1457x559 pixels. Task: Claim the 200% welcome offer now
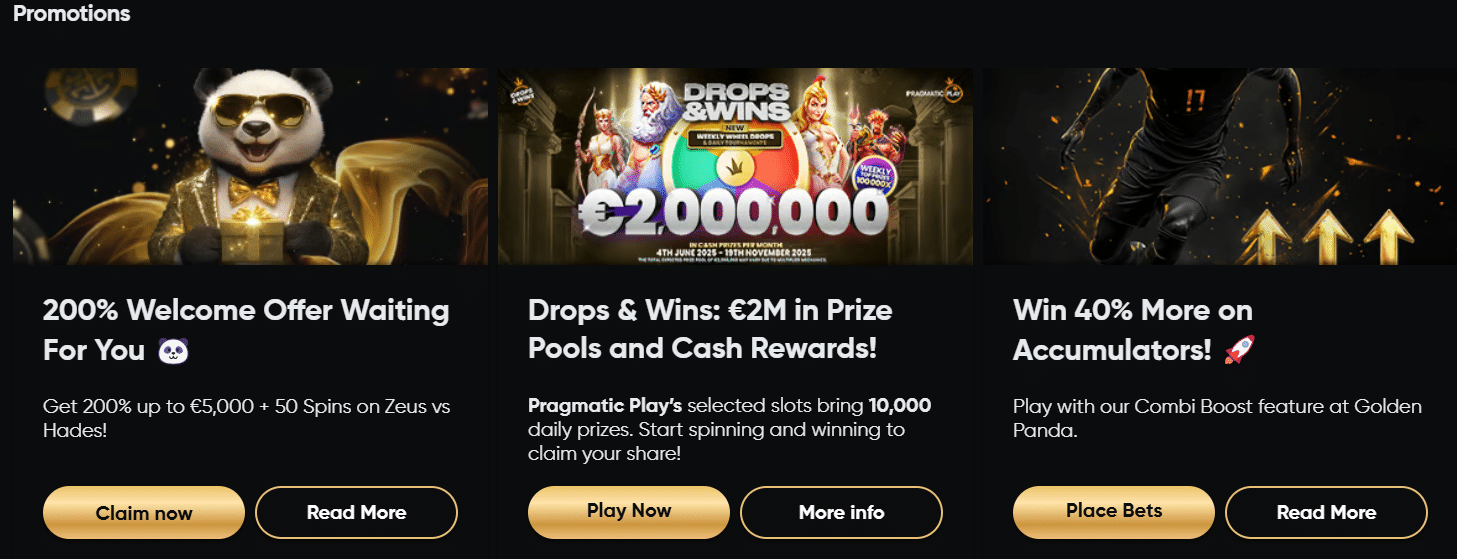click(x=144, y=513)
